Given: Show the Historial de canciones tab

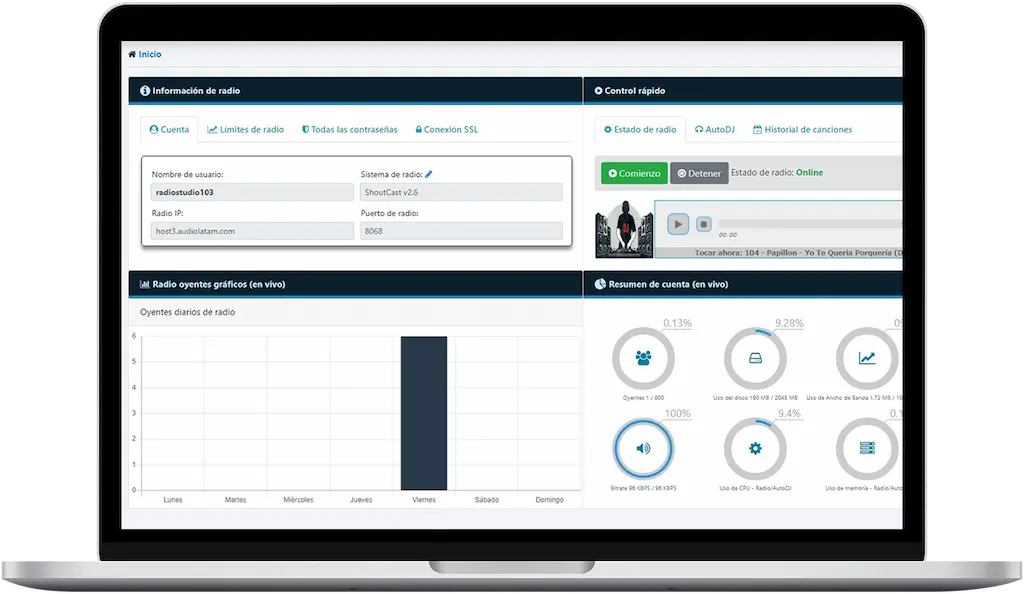Looking at the screenshot, I should (802, 130).
